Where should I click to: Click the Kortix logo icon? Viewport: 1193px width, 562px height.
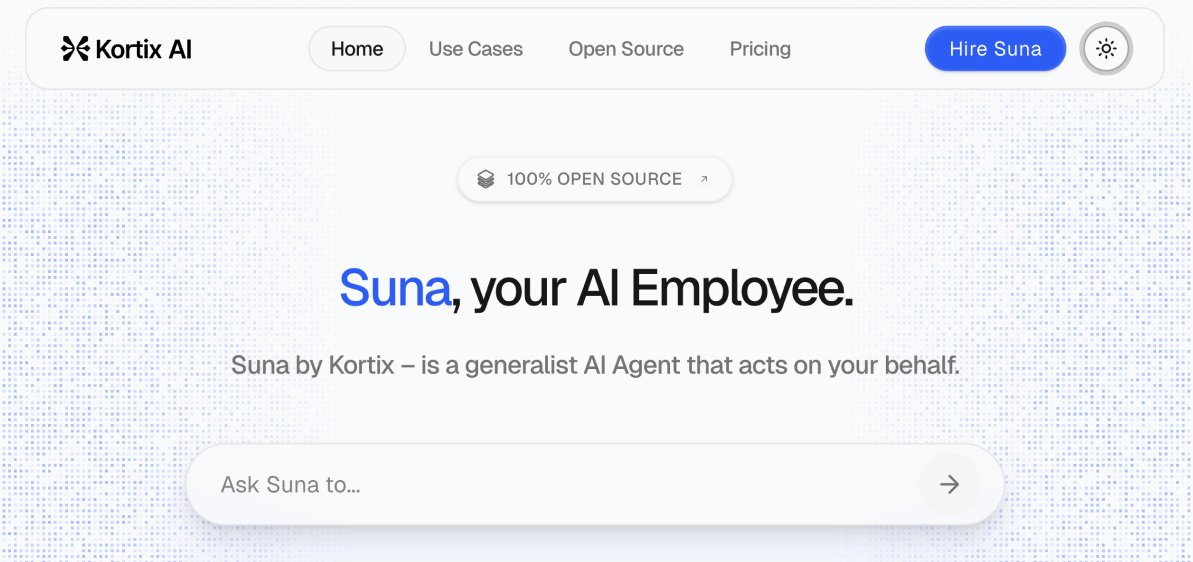[x=75, y=49]
